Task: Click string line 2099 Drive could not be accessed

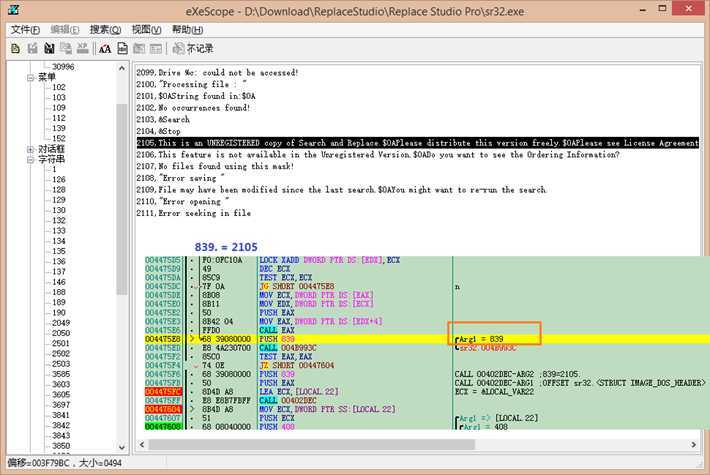Action: click(x=217, y=72)
